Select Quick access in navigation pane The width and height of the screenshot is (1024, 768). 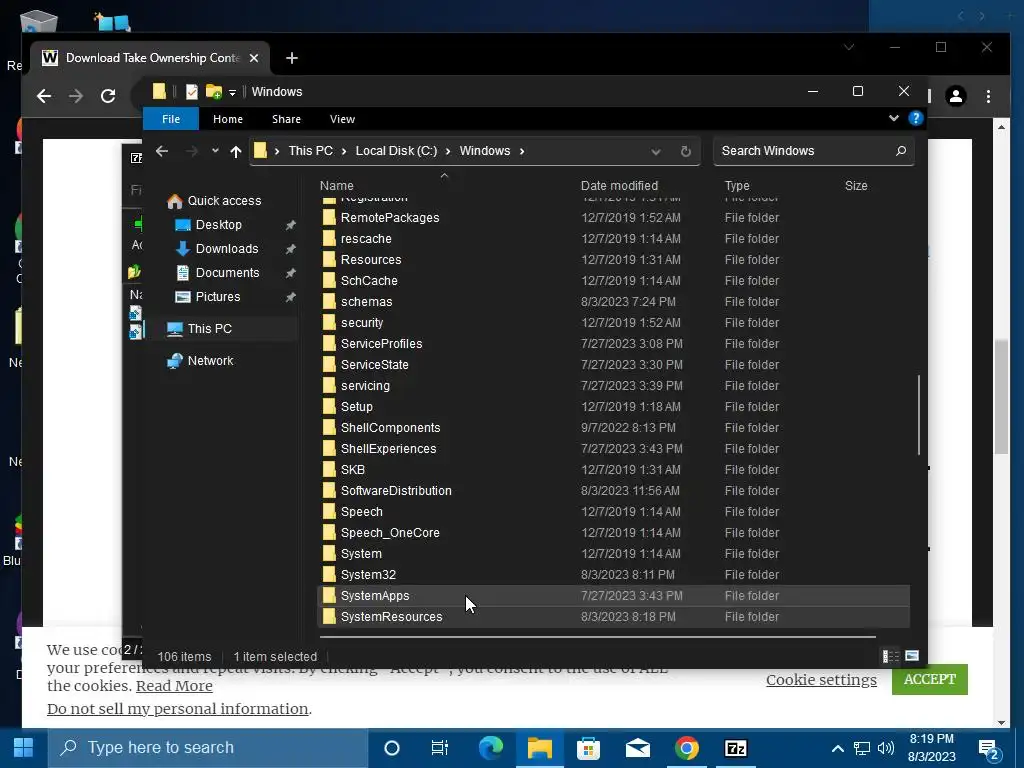(x=224, y=200)
